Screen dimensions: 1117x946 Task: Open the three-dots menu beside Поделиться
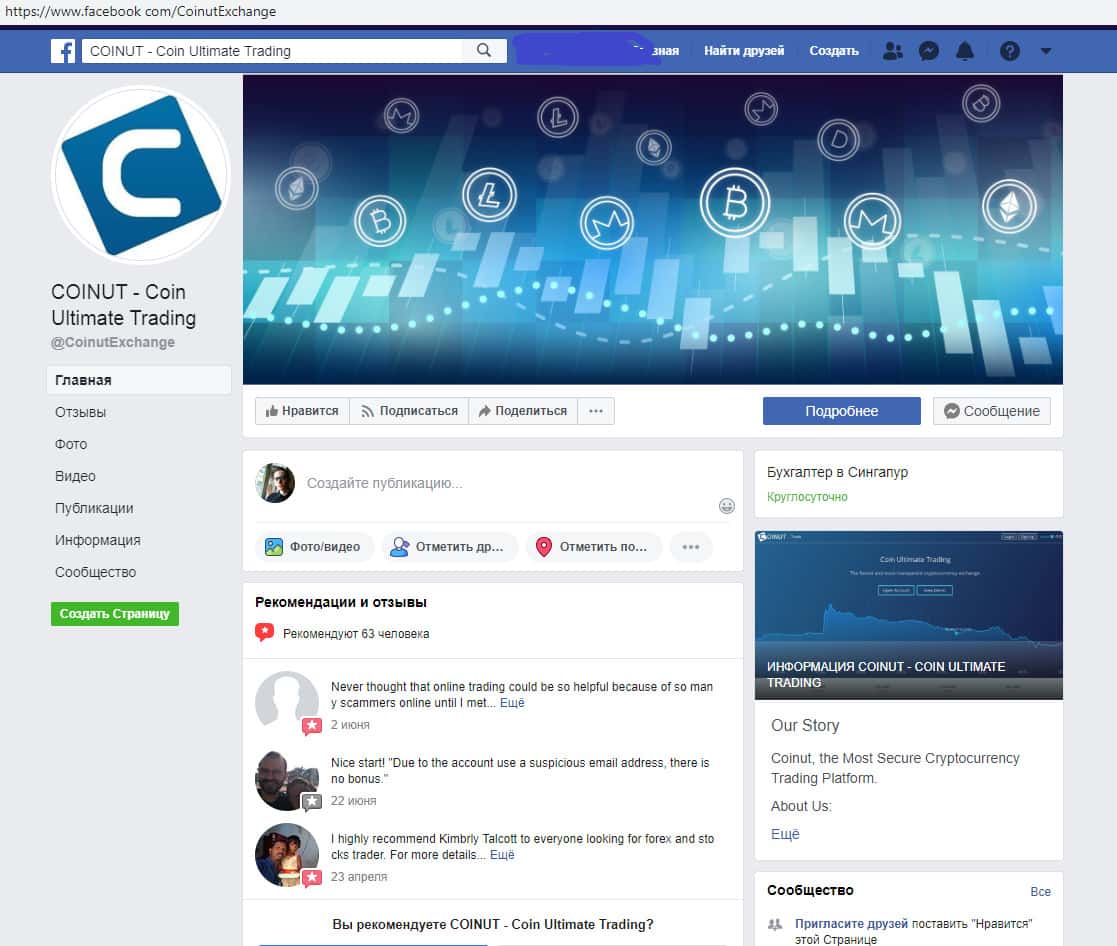point(596,411)
